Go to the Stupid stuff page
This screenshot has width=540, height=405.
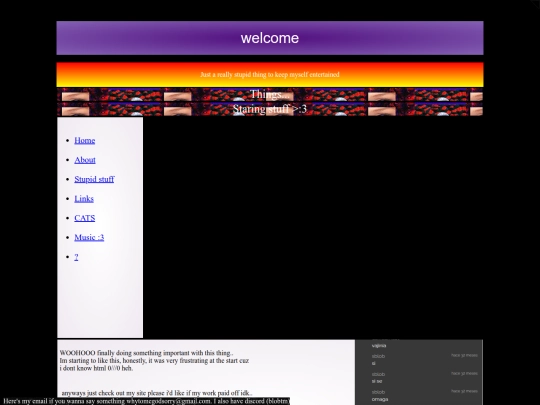click(94, 179)
